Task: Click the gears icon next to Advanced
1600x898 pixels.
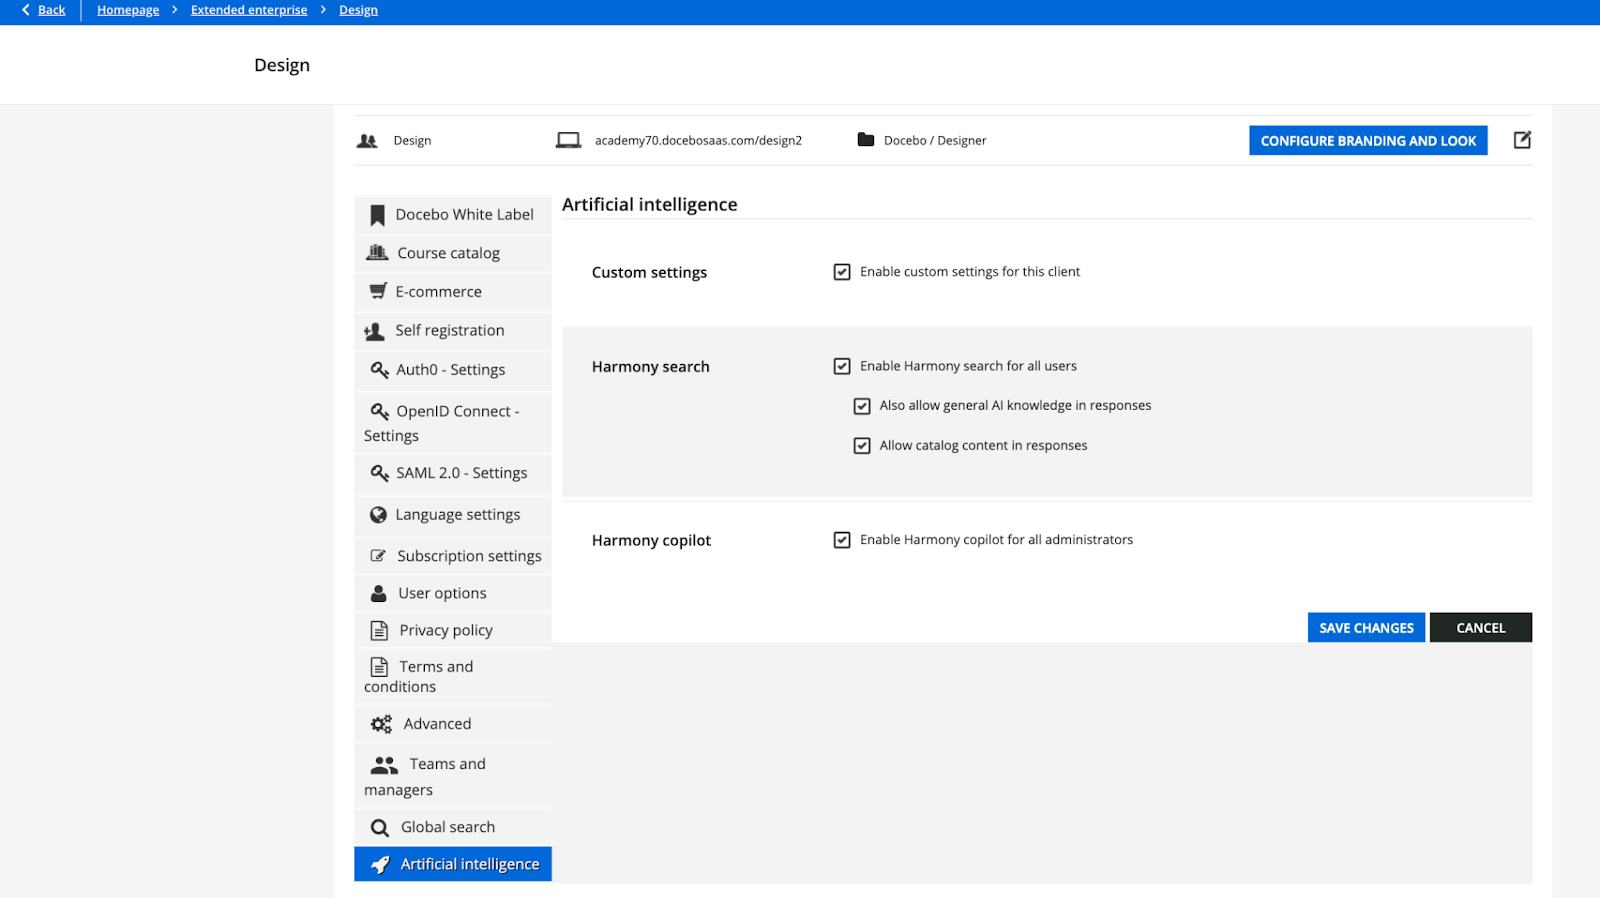Action: pyautogui.click(x=381, y=724)
